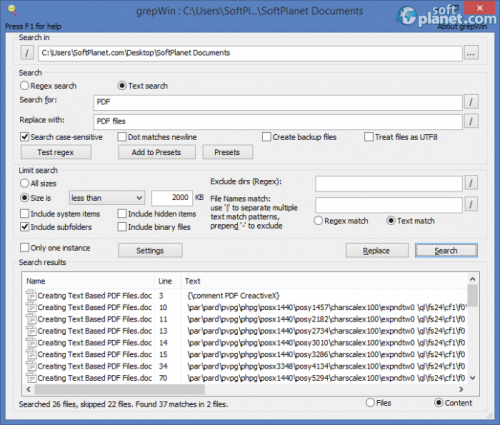Click '{\comment PDF CreactiveX}' result text
The image size is (500, 425).
[x=233, y=296]
